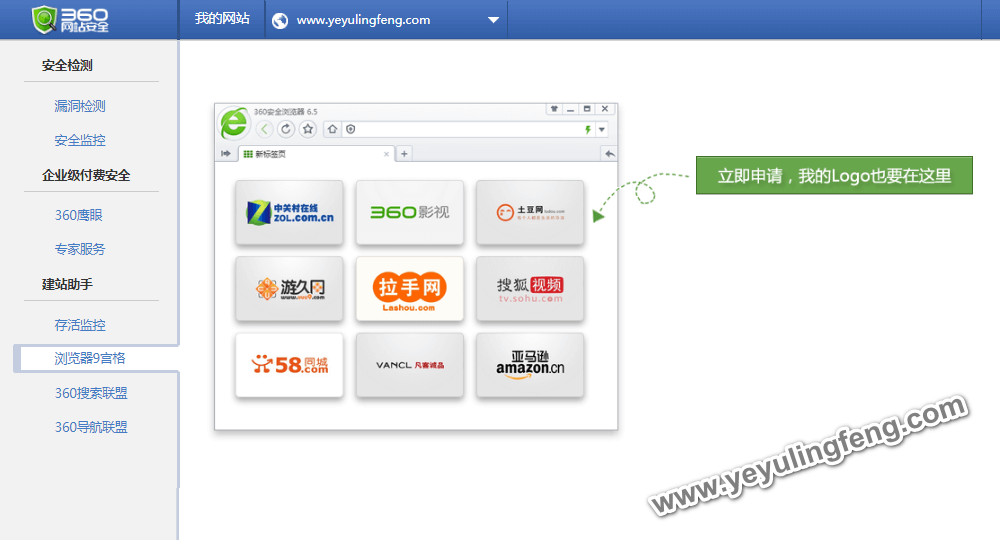This screenshot has width=1000, height=540.
Task: Open the 搜狐视频 tv.sohu.com tile
Action: point(530,289)
